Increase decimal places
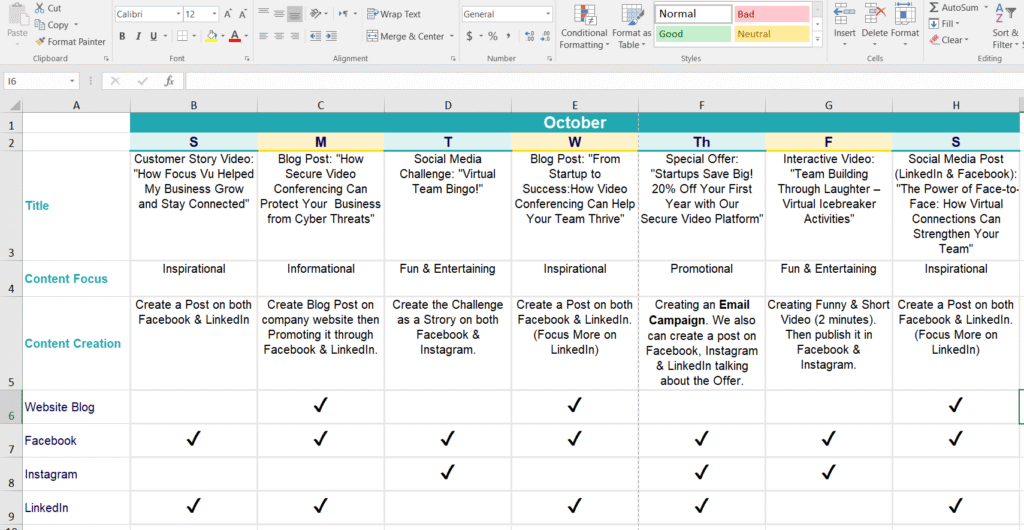The width and height of the screenshot is (1024, 530). 530,37
